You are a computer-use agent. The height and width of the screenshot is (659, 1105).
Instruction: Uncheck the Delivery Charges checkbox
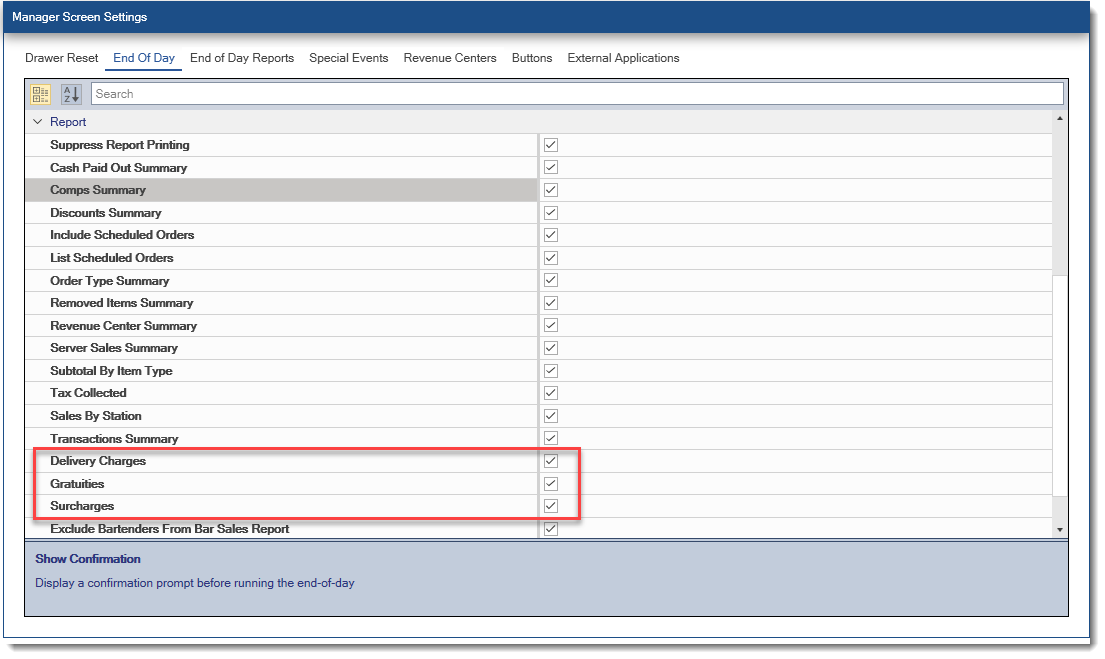tap(551, 461)
